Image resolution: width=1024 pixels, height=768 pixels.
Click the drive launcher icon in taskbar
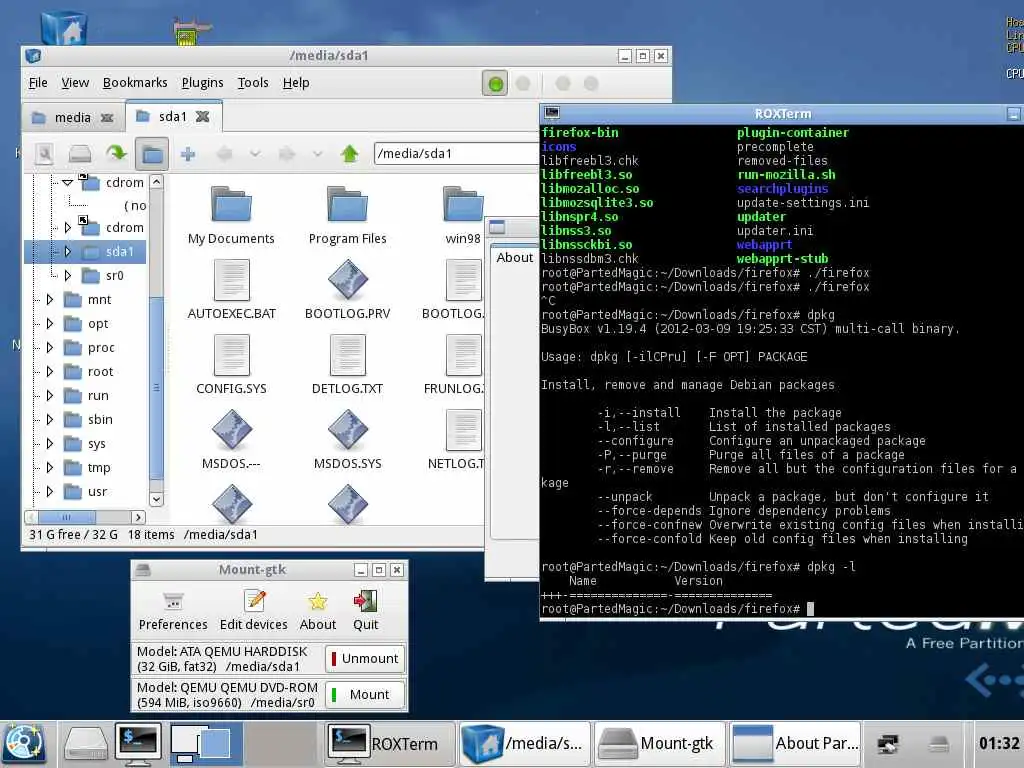(x=86, y=744)
